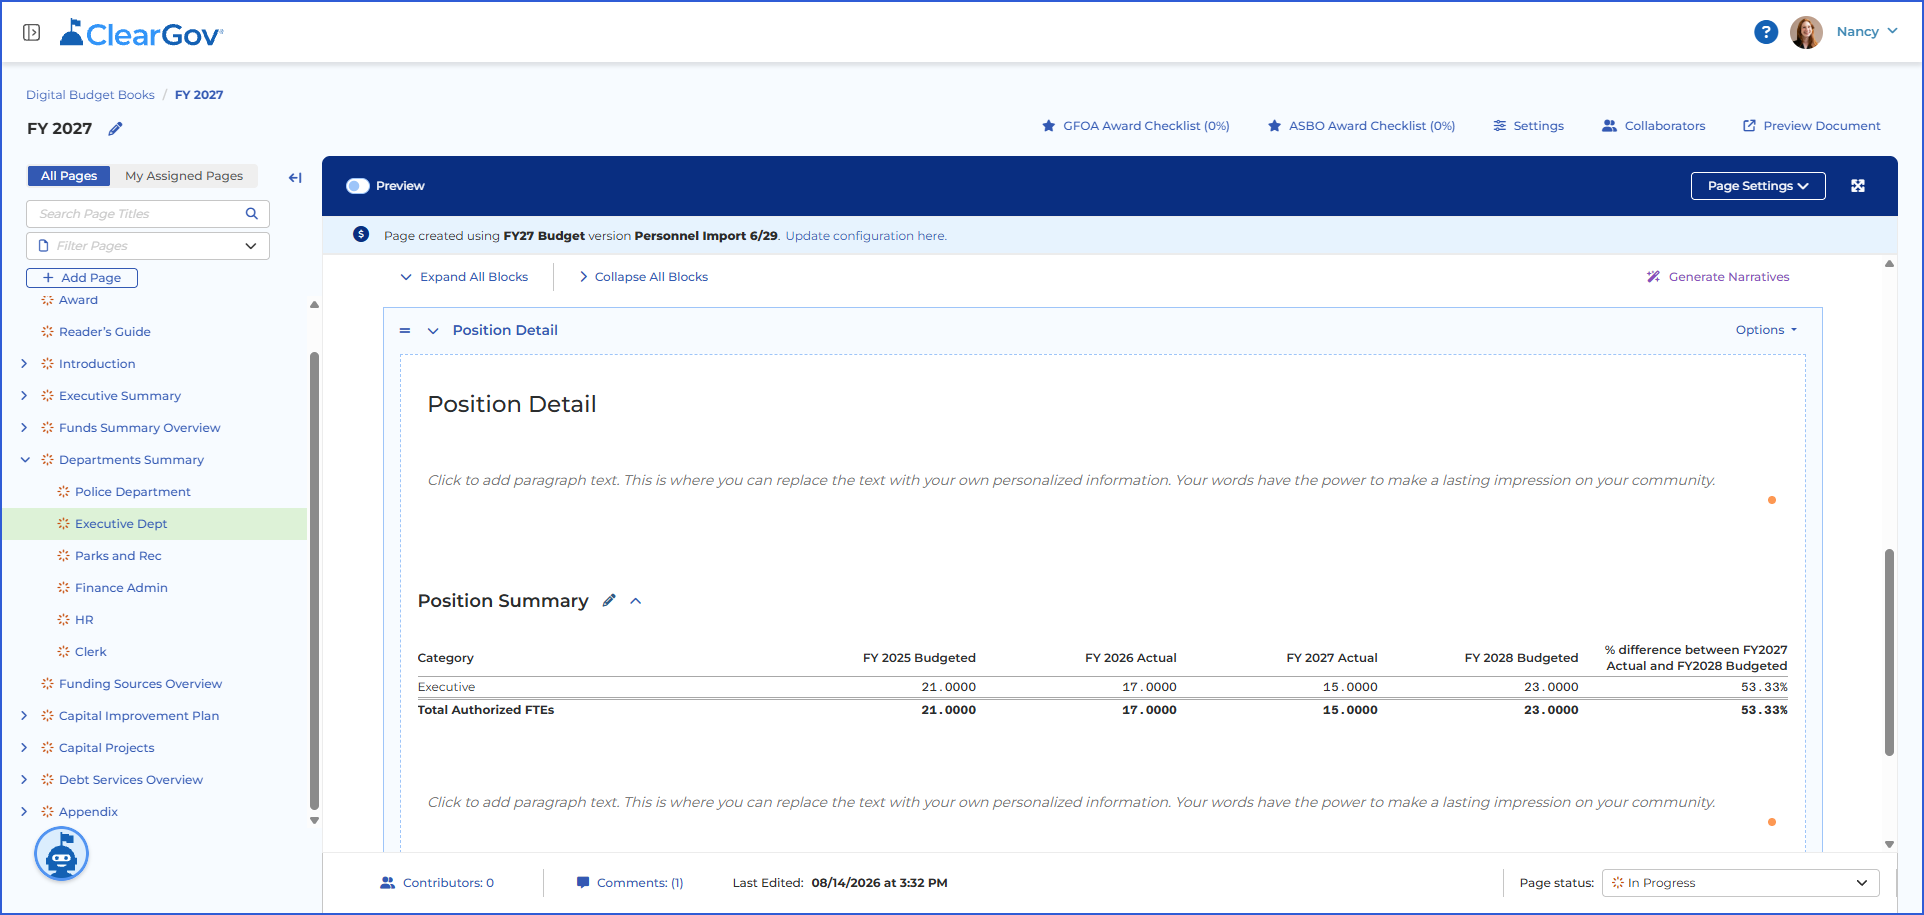This screenshot has width=1924, height=915.
Task: Click the dollar info icon in banner
Action: click(x=361, y=235)
